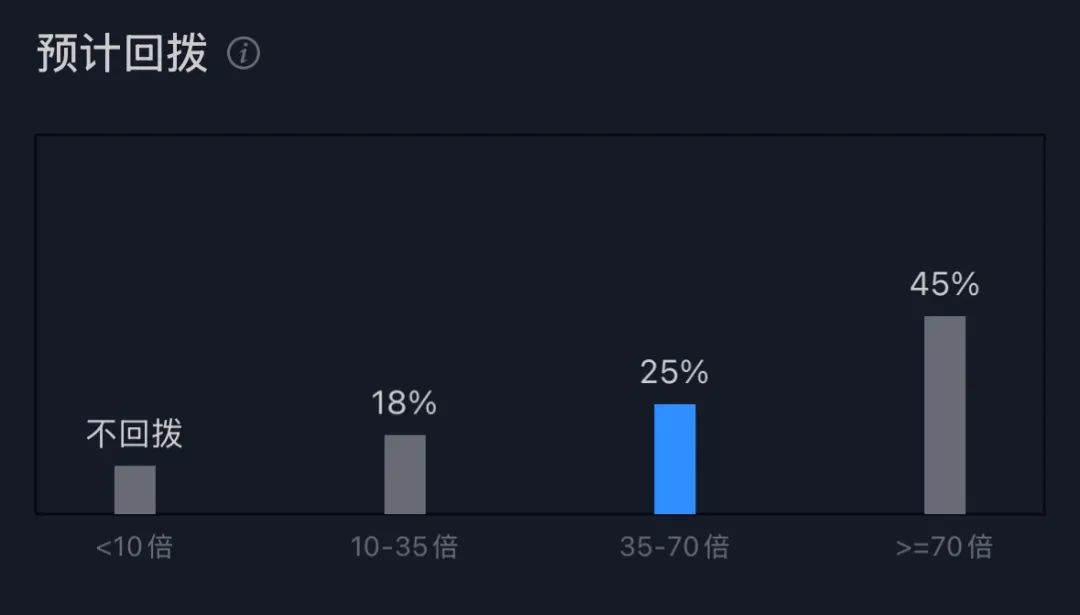Viewport: 1080px width, 615px height.
Task: Select the gray bar labeled 18%
Action: pos(405,474)
